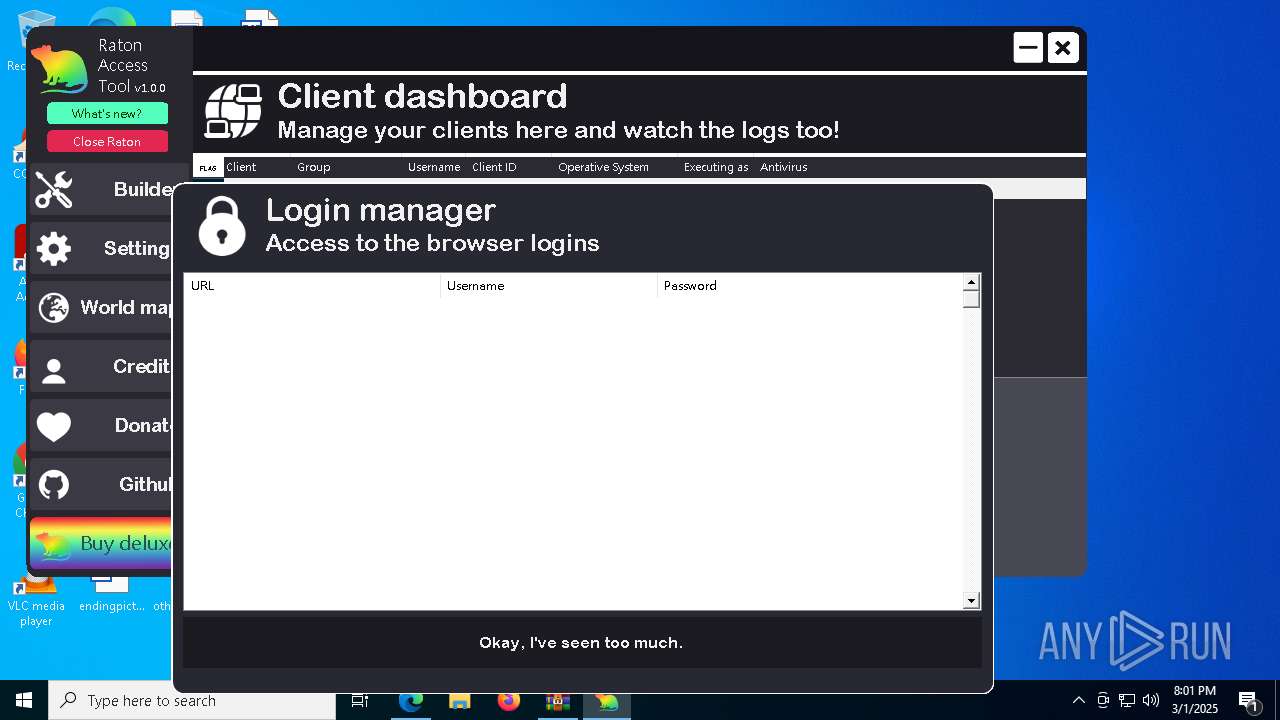Viewport: 1280px width, 720px height.
Task: Click the Close Raton button
Action: 107,141
